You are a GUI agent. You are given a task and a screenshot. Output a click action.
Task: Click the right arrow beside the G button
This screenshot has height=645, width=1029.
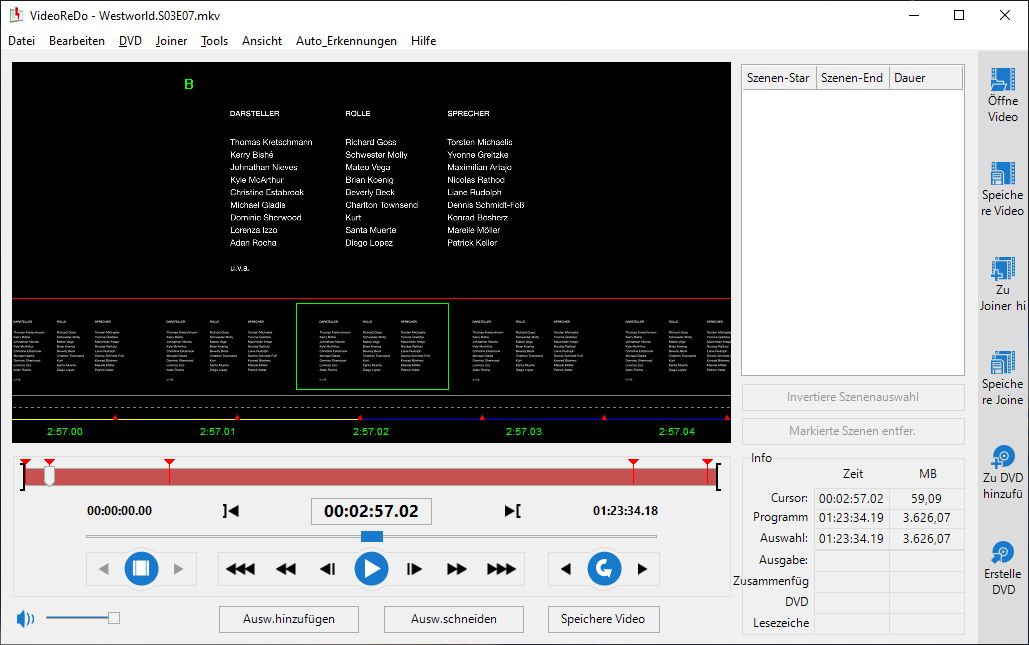(642, 569)
